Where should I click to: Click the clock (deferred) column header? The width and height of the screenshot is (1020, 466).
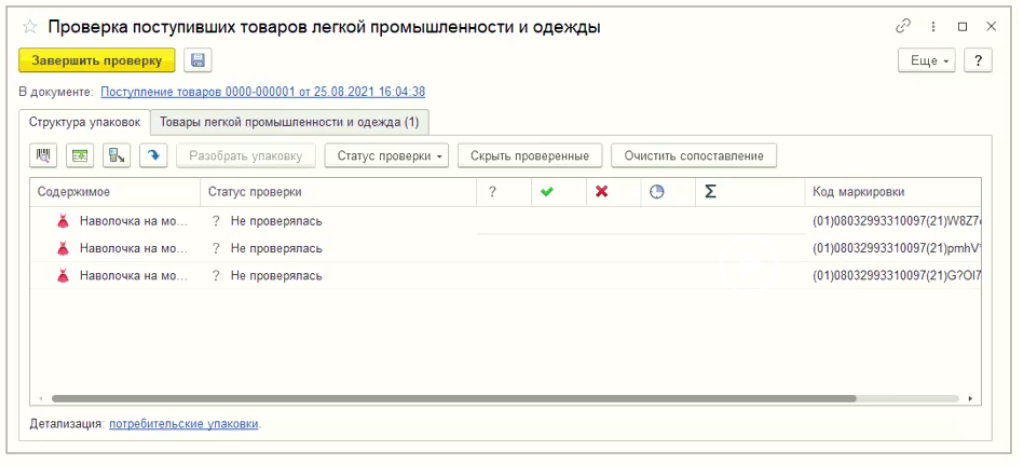click(x=656, y=192)
